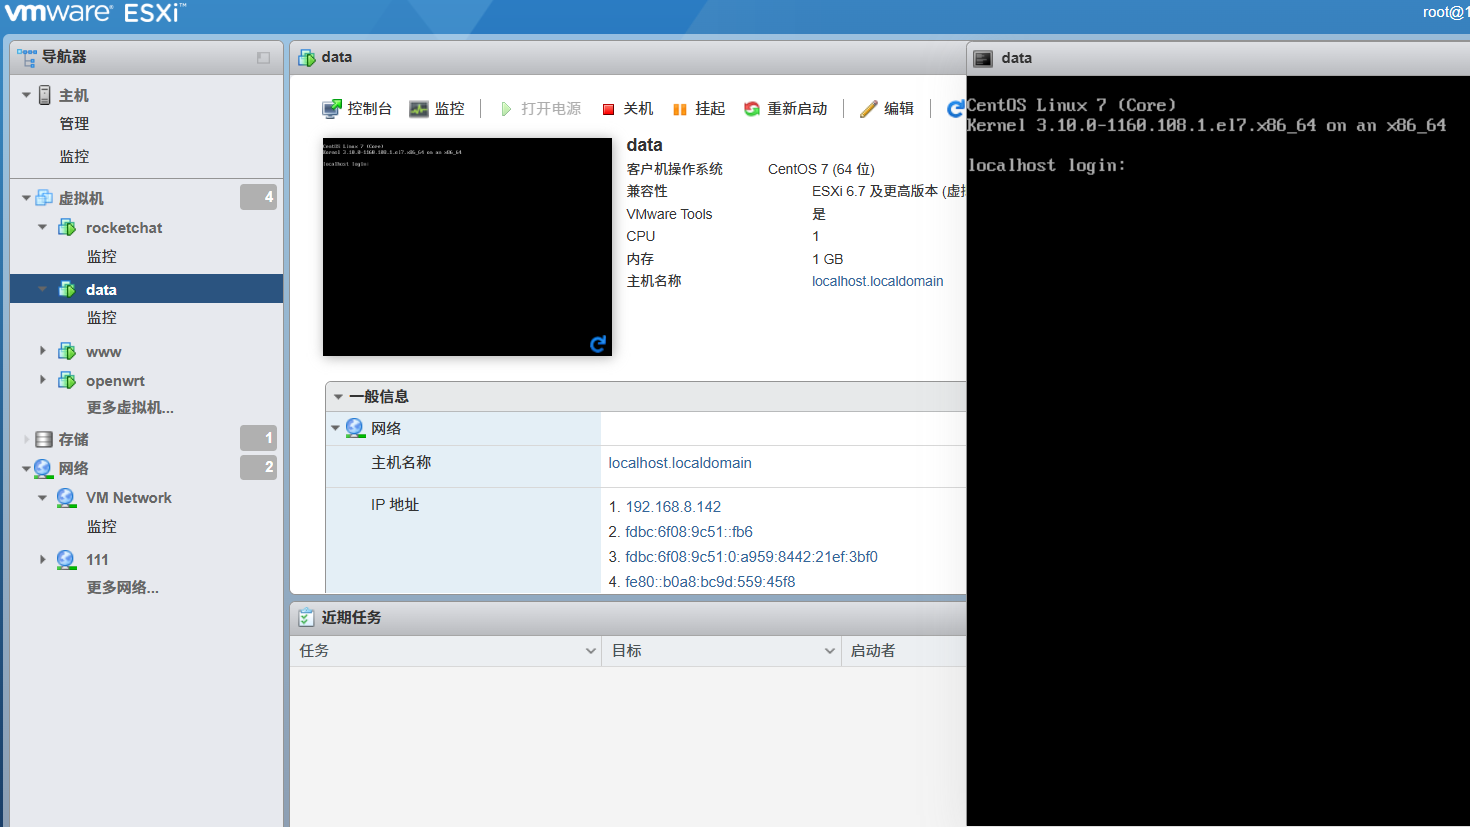The height and width of the screenshot is (827, 1470).
Task: Collapse the virtual machines (虚拟机) tree node
Action: (26, 198)
